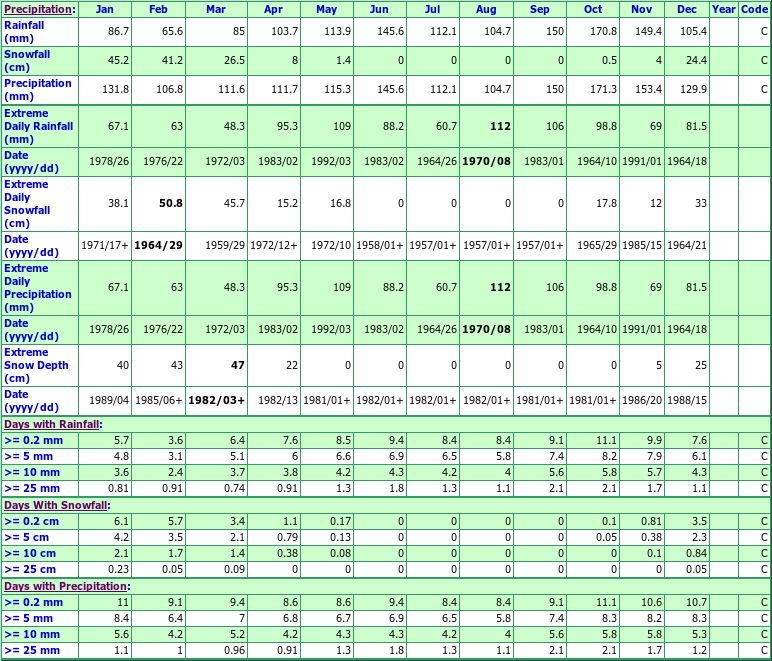772x661 pixels.
Task: Select the Code column header
Action: (754, 9)
